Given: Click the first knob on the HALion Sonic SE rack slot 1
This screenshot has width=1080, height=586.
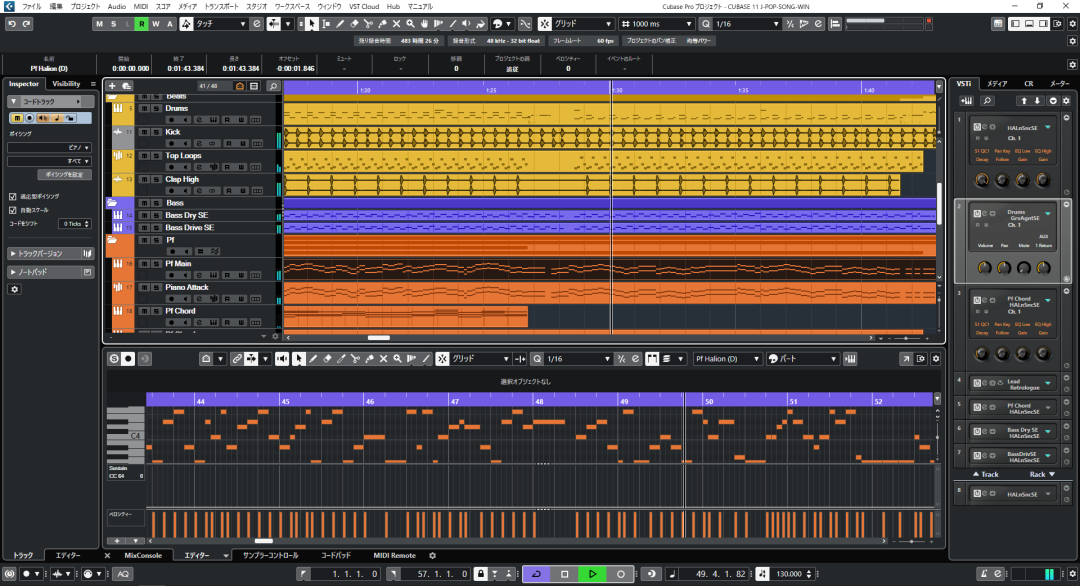Looking at the screenshot, I should pyautogui.click(x=982, y=180).
